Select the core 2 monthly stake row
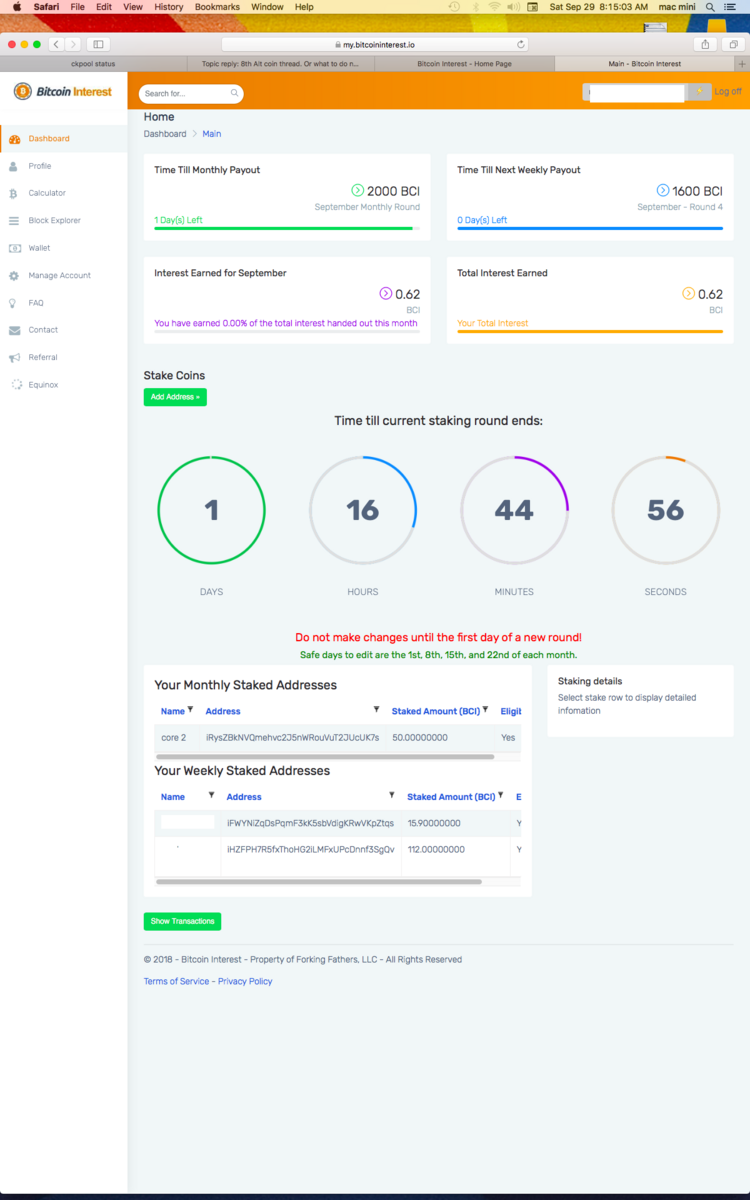The width and height of the screenshot is (750, 1200). pyautogui.click(x=338, y=737)
